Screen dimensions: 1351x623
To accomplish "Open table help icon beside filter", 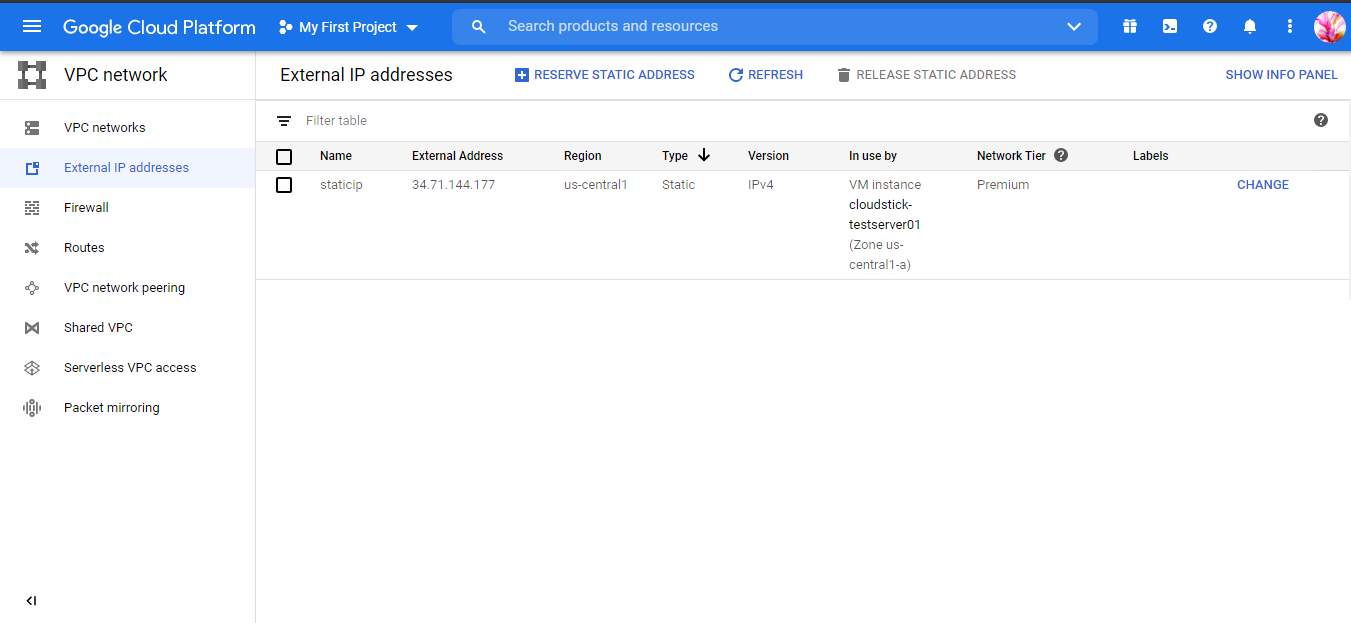I will [1320, 120].
